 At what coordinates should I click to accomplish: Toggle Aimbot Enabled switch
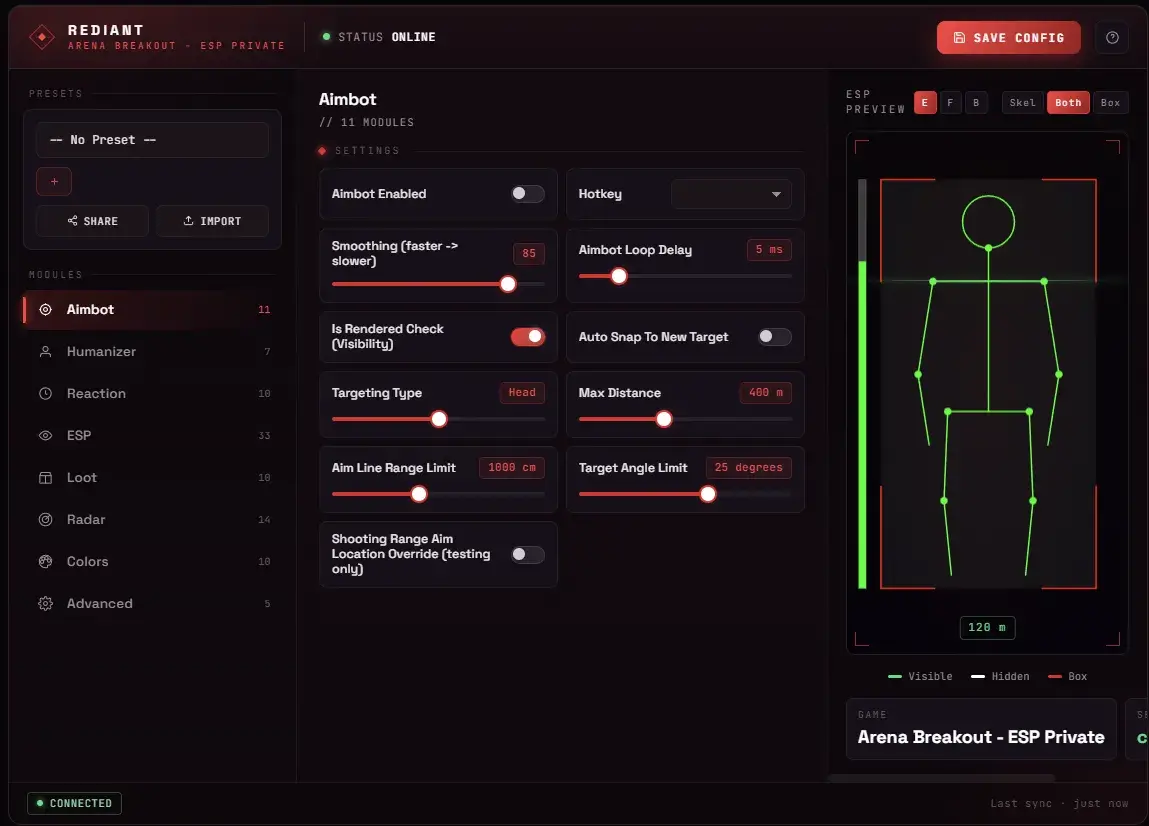coord(528,193)
